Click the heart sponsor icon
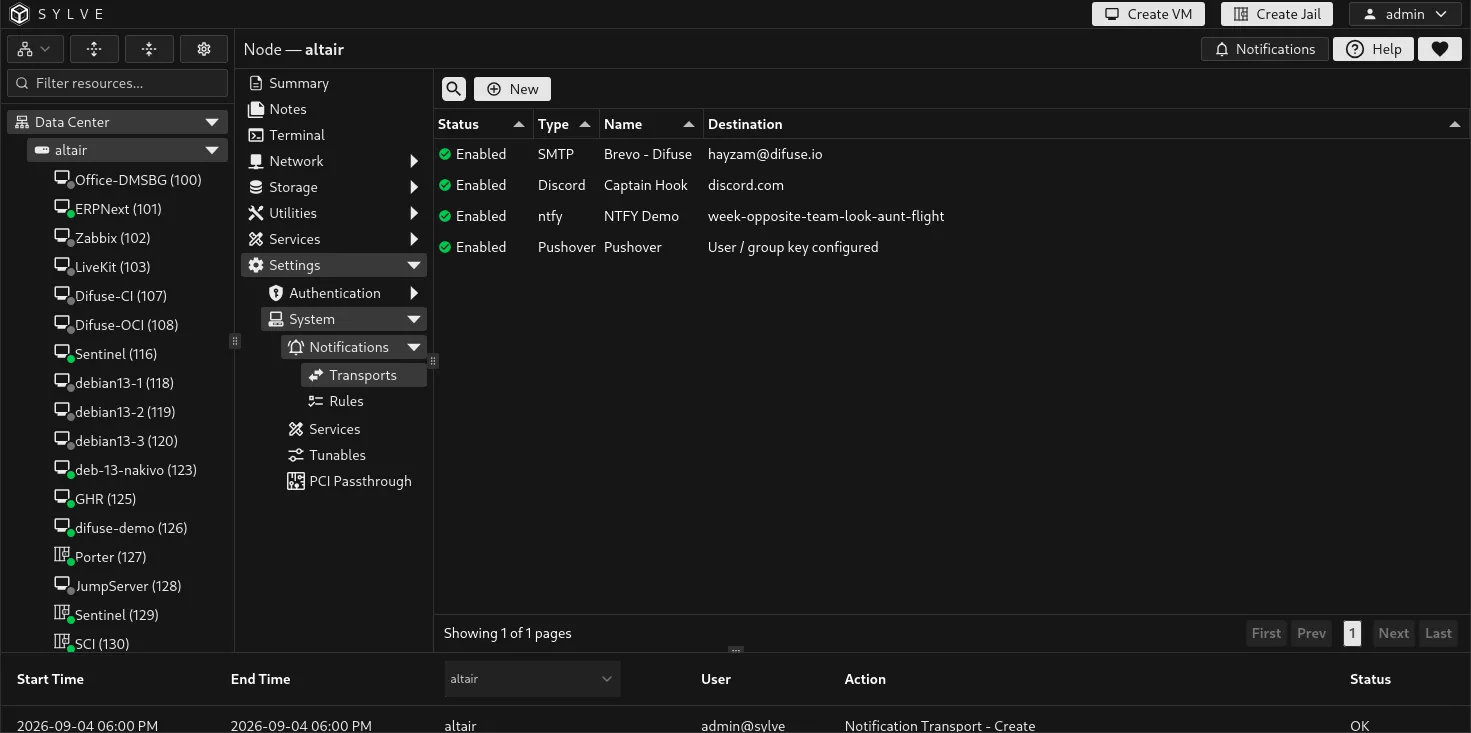The image size is (1471, 733). coord(1440,49)
